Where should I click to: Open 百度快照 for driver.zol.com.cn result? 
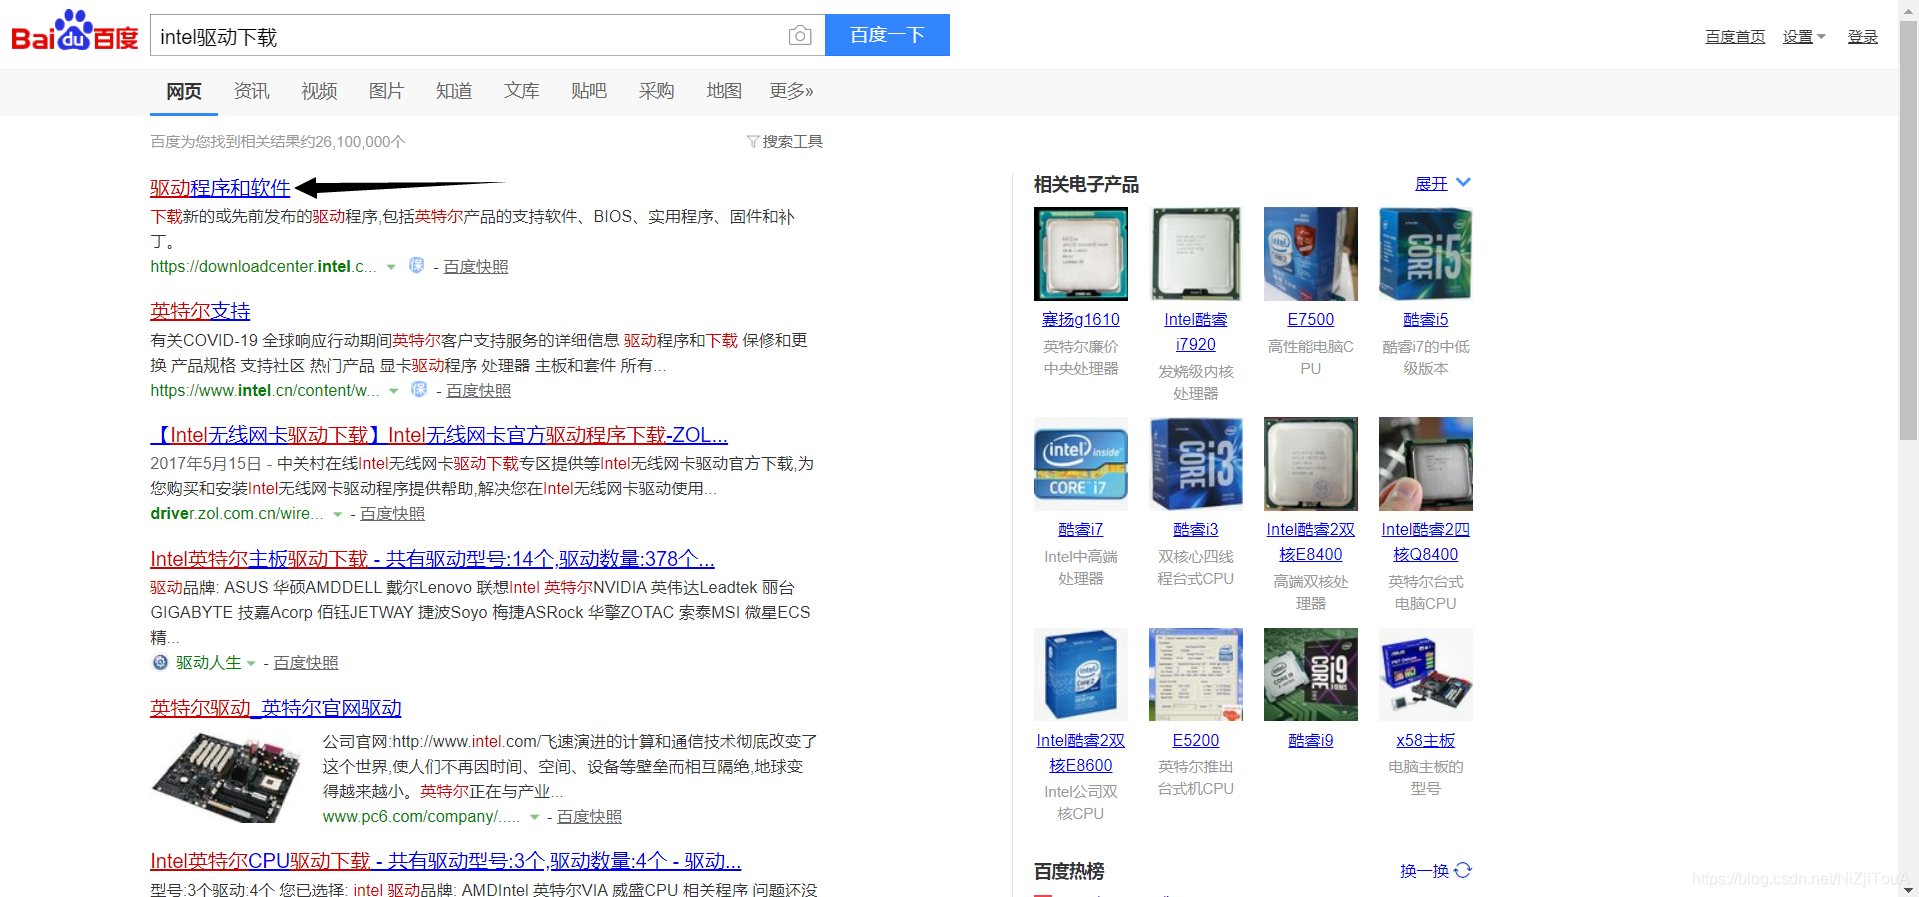point(392,514)
